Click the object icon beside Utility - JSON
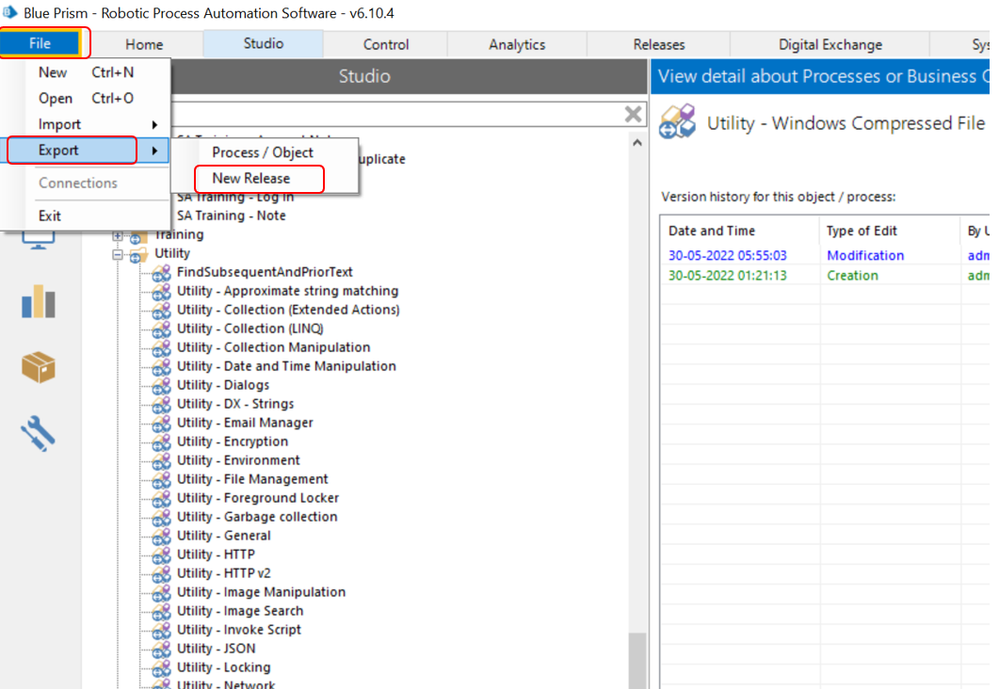 point(161,649)
